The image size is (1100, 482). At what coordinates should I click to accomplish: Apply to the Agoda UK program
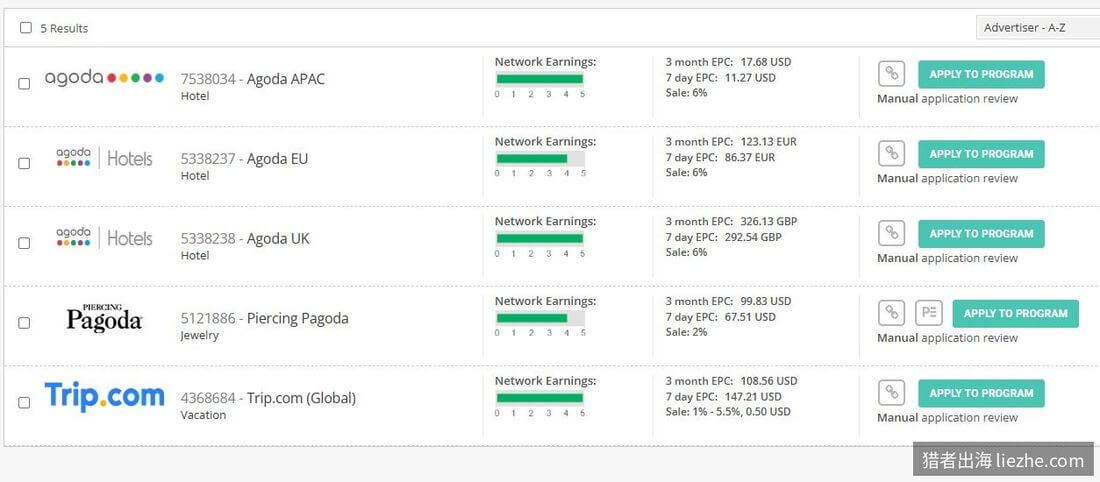(981, 234)
